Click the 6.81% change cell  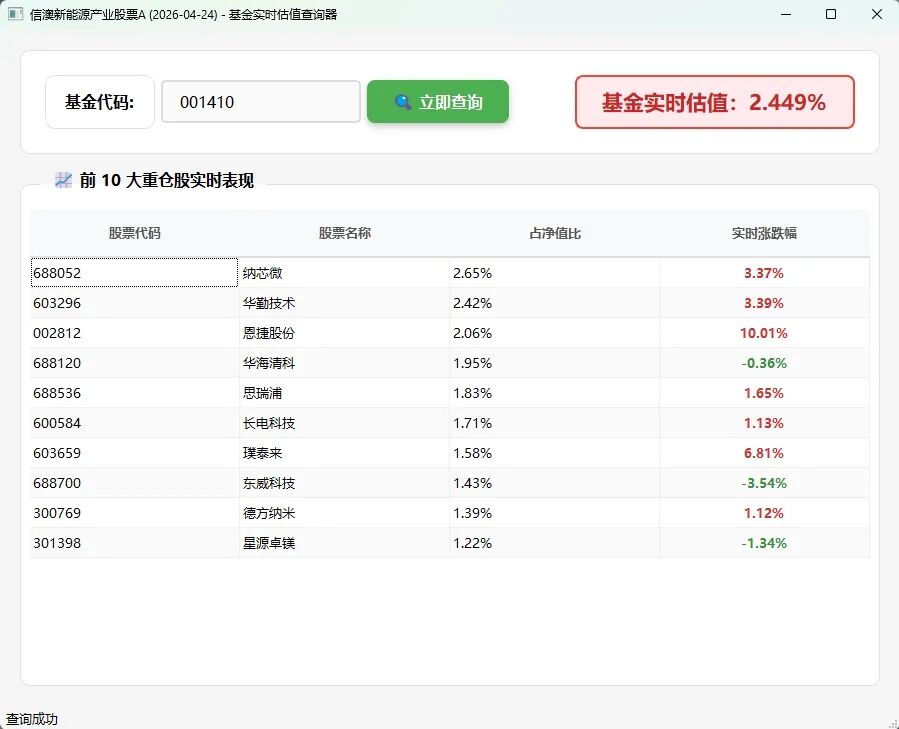[x=764, y=453]
